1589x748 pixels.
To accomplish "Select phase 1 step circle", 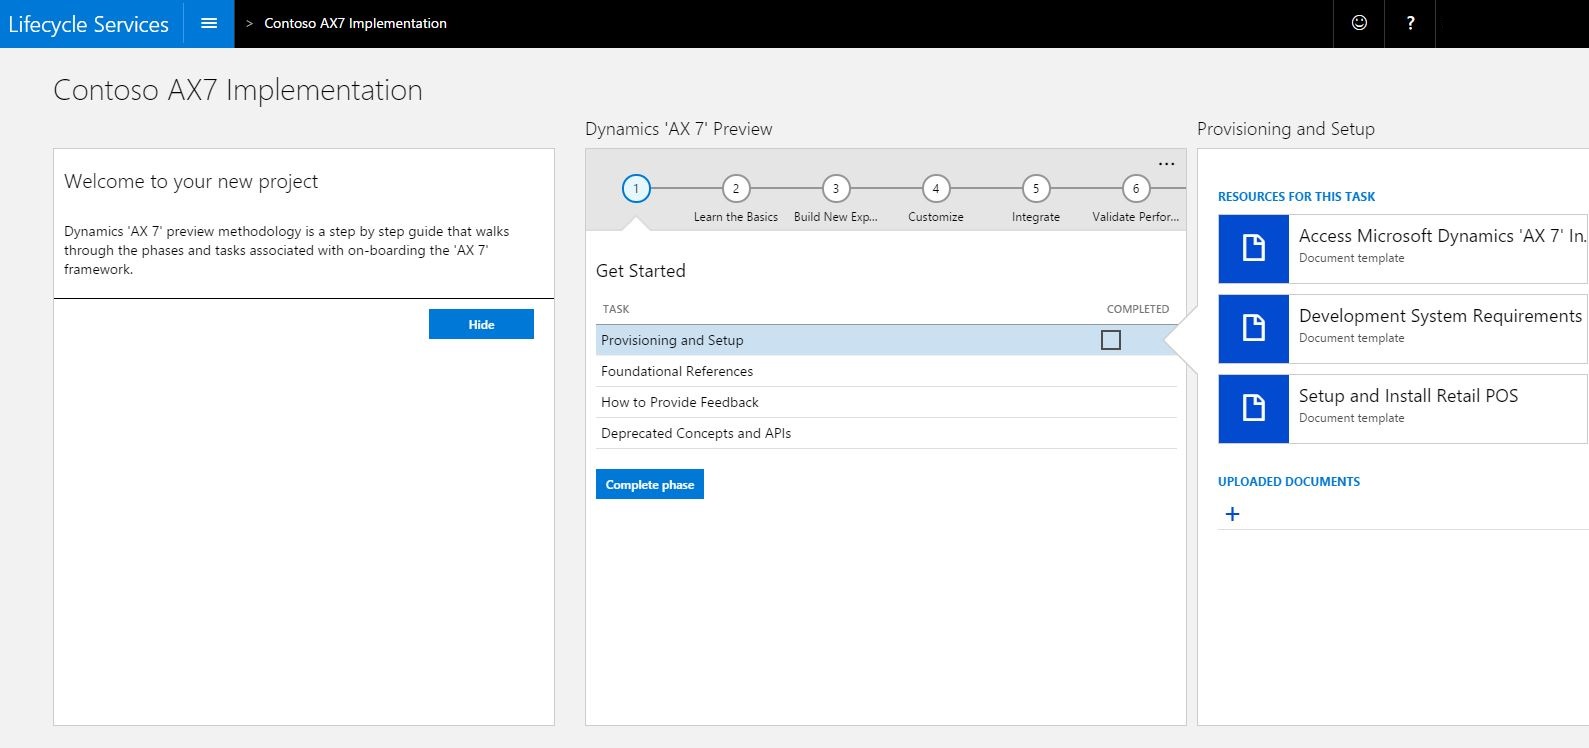I will tap(636, 188).
